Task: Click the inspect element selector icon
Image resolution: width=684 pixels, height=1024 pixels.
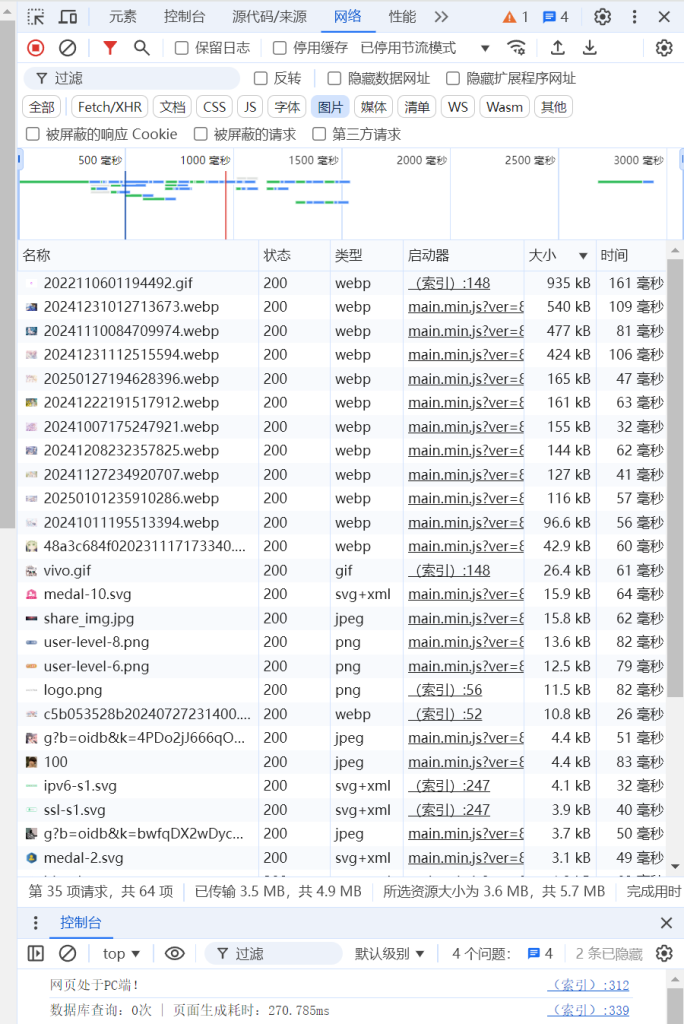Action: click(36, 17)
